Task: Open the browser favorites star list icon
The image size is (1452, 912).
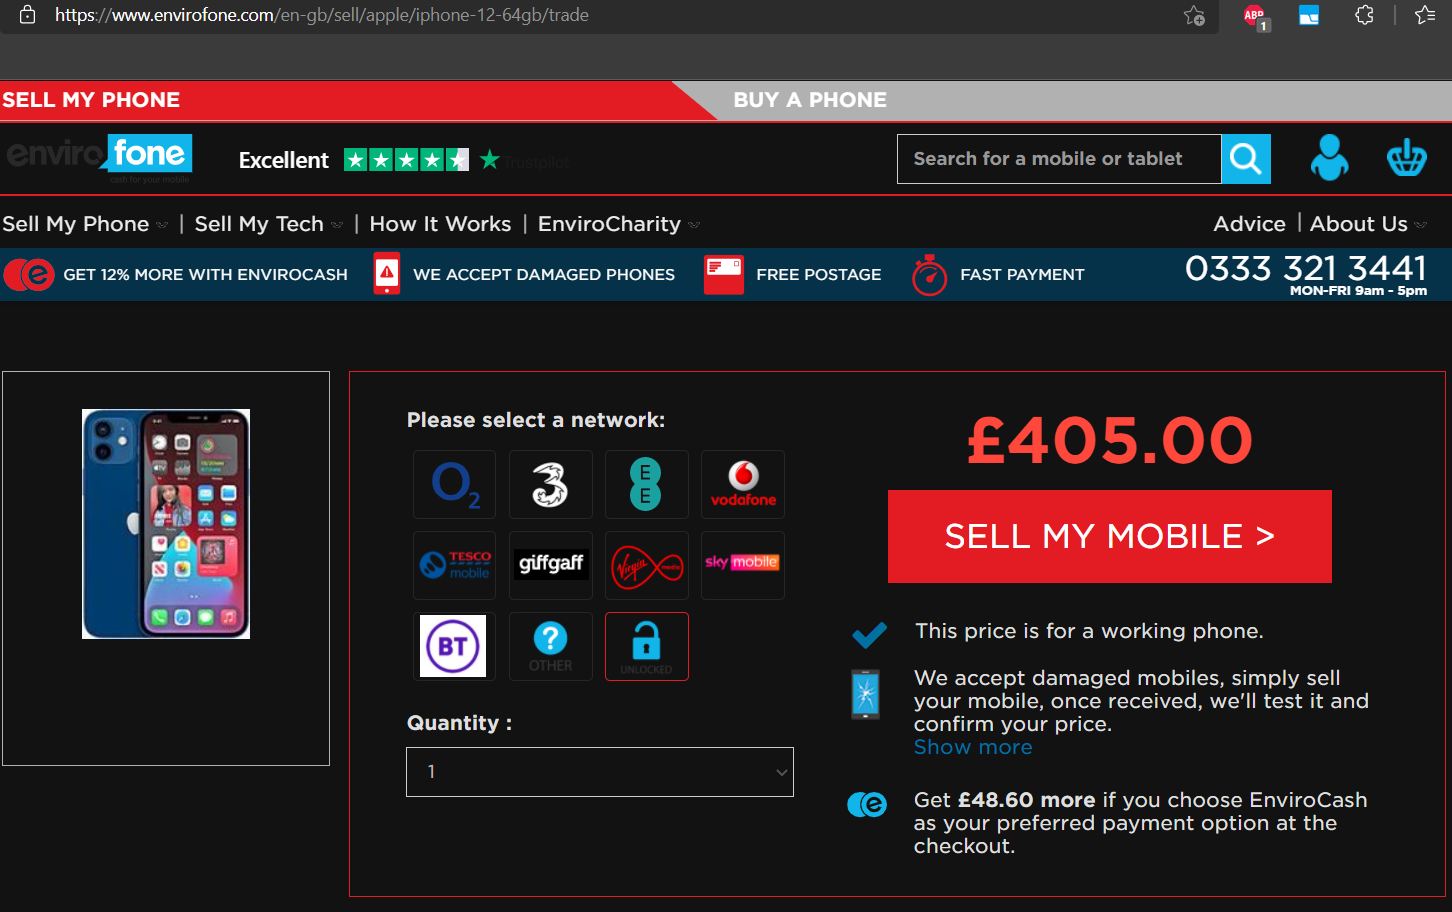Action: [1425, 15]
